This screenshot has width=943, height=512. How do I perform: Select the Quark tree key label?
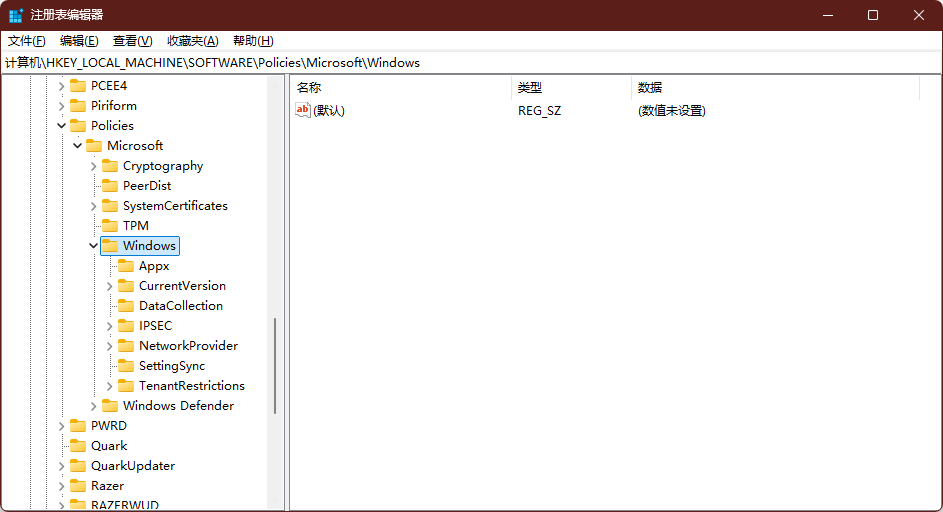(109, 446)
